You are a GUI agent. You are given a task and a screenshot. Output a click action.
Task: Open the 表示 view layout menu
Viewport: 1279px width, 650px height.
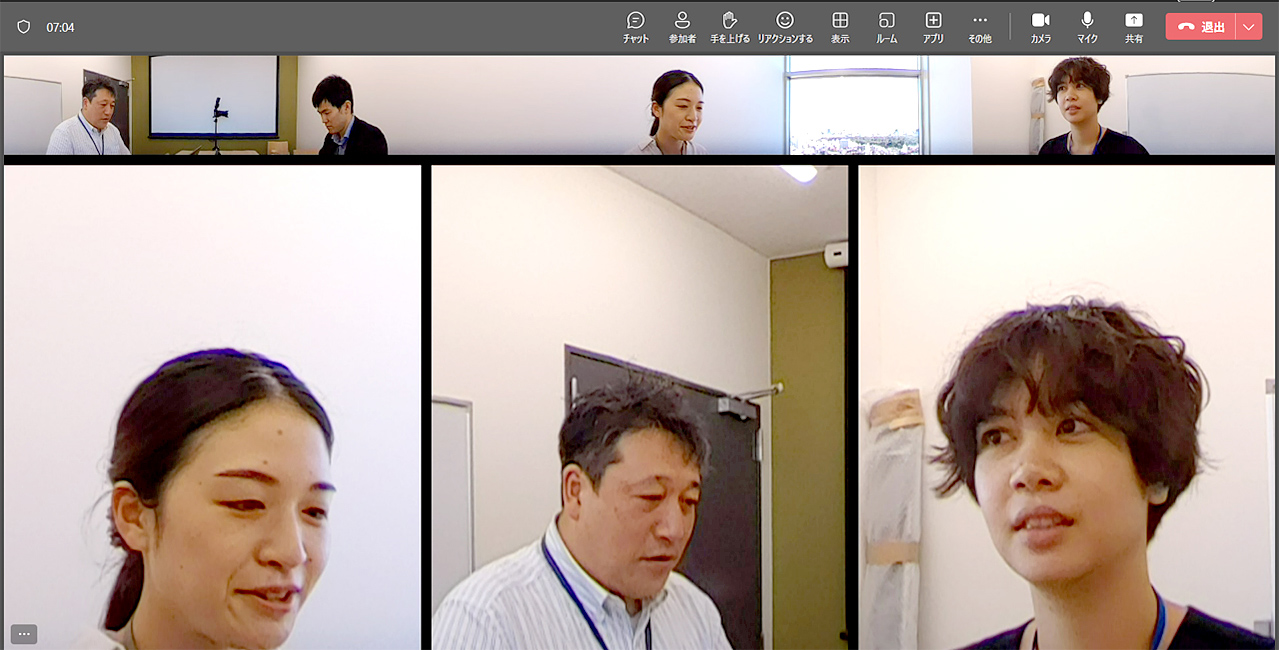[x=840, y=26]
